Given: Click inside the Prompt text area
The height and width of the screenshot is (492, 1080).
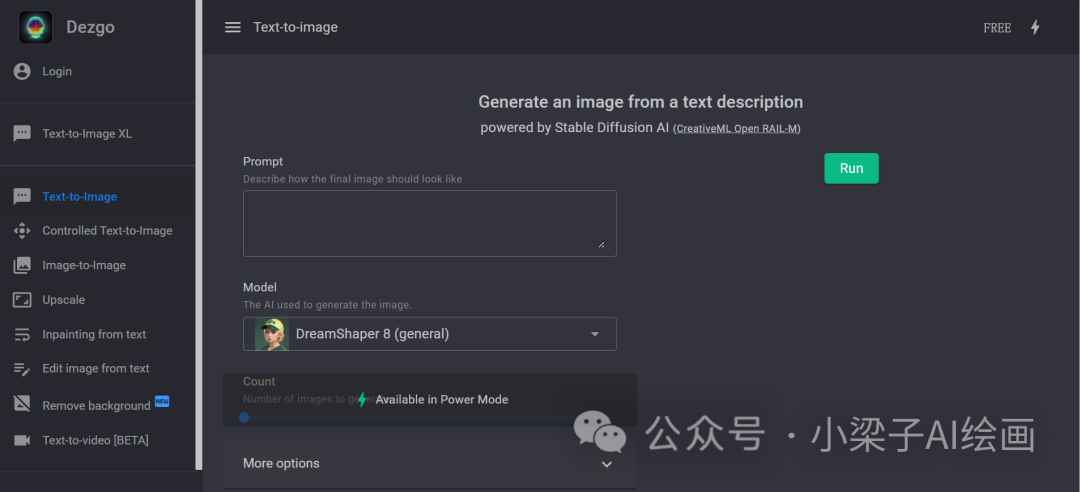Looking at the screenshot, I should pyautogui.click(x=430, y=223).
